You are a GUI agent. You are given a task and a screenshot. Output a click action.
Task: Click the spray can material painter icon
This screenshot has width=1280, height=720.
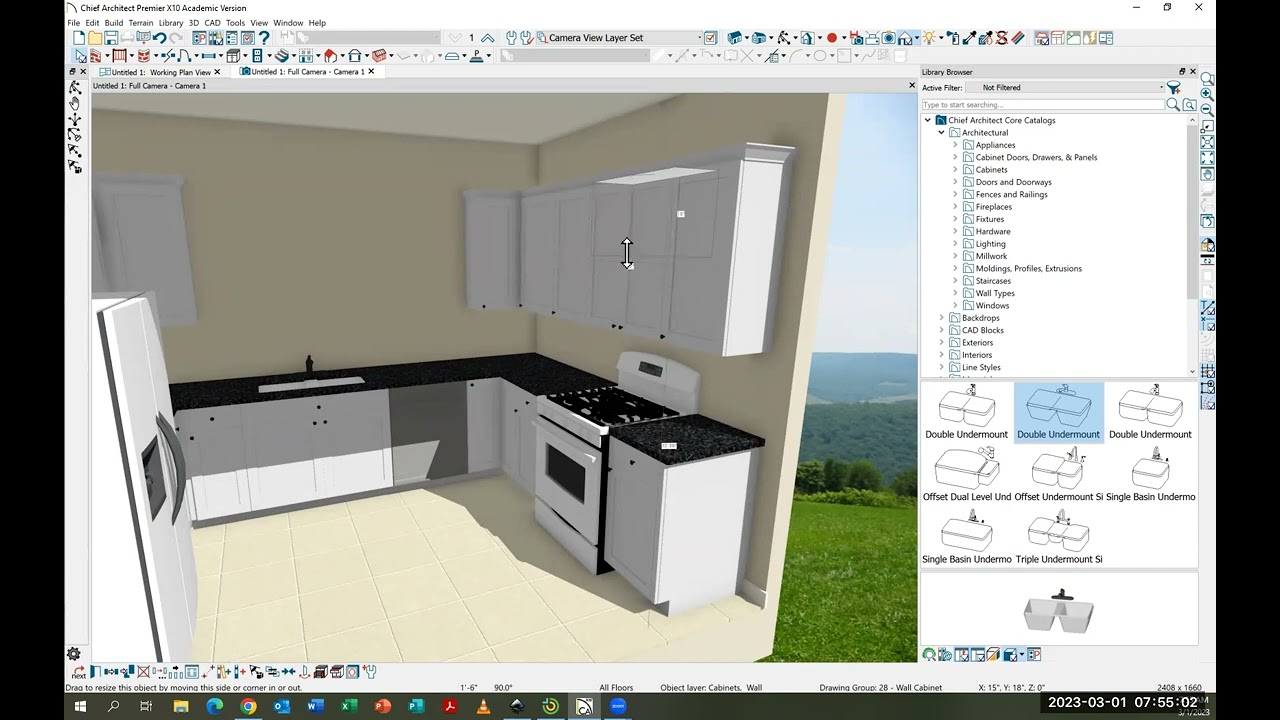point(953,38)
